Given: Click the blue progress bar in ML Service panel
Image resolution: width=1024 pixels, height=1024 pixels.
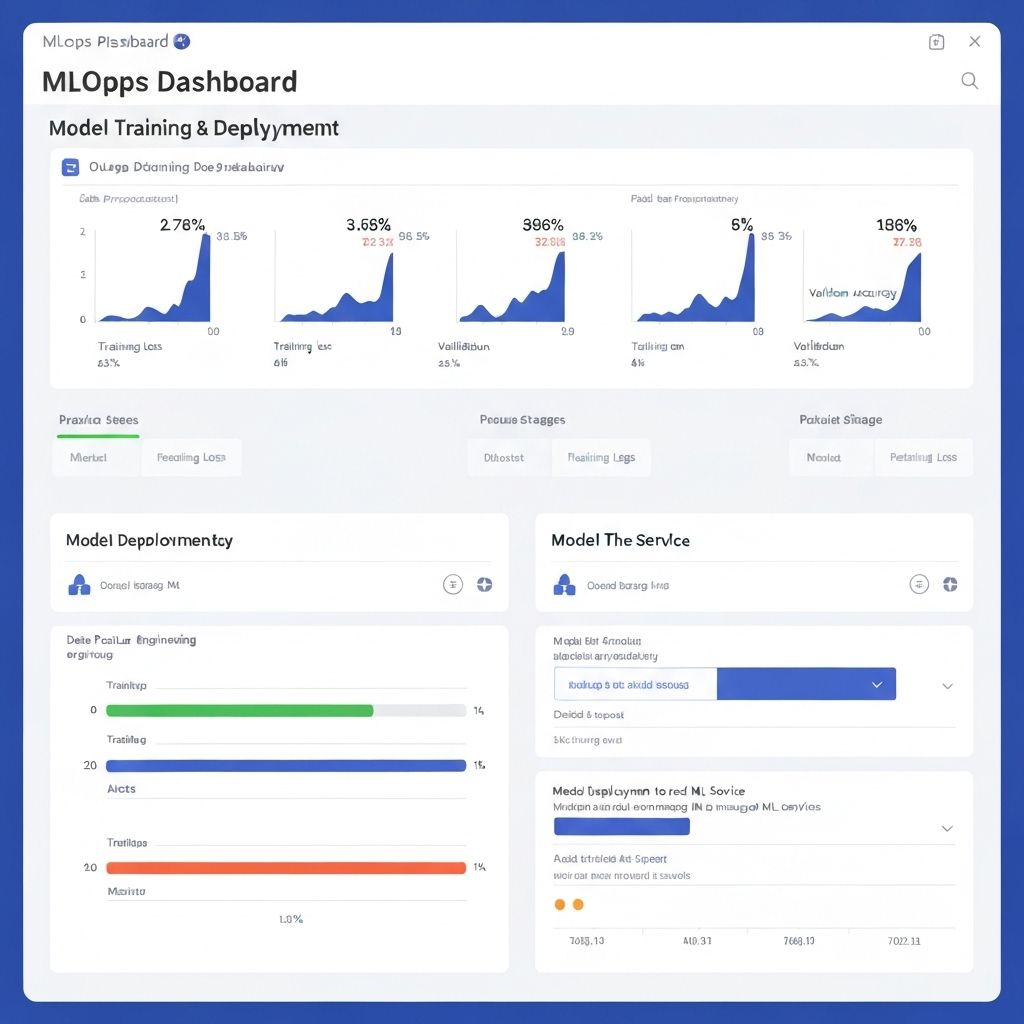Looking at the screenshot, I should (620, 826).
